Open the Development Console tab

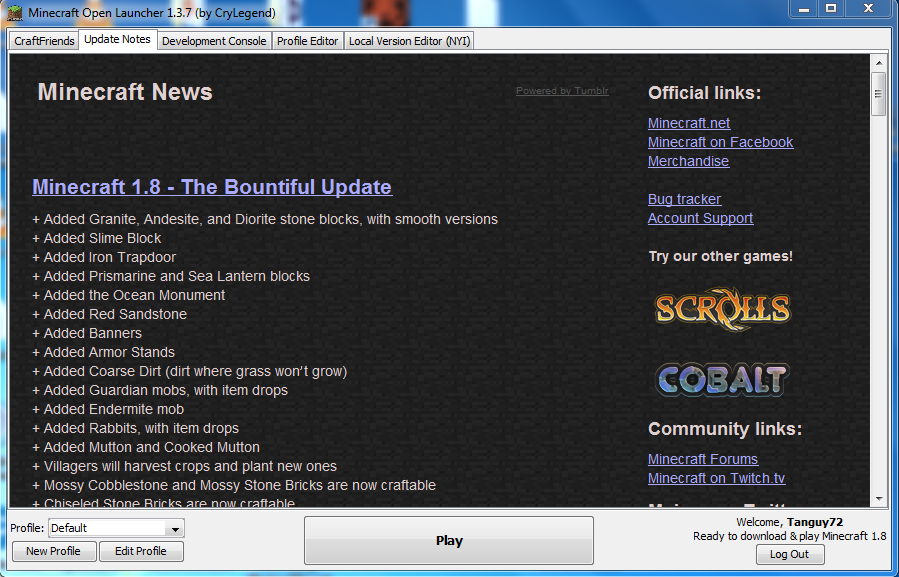pyautogui.click(x=214, y=41)
